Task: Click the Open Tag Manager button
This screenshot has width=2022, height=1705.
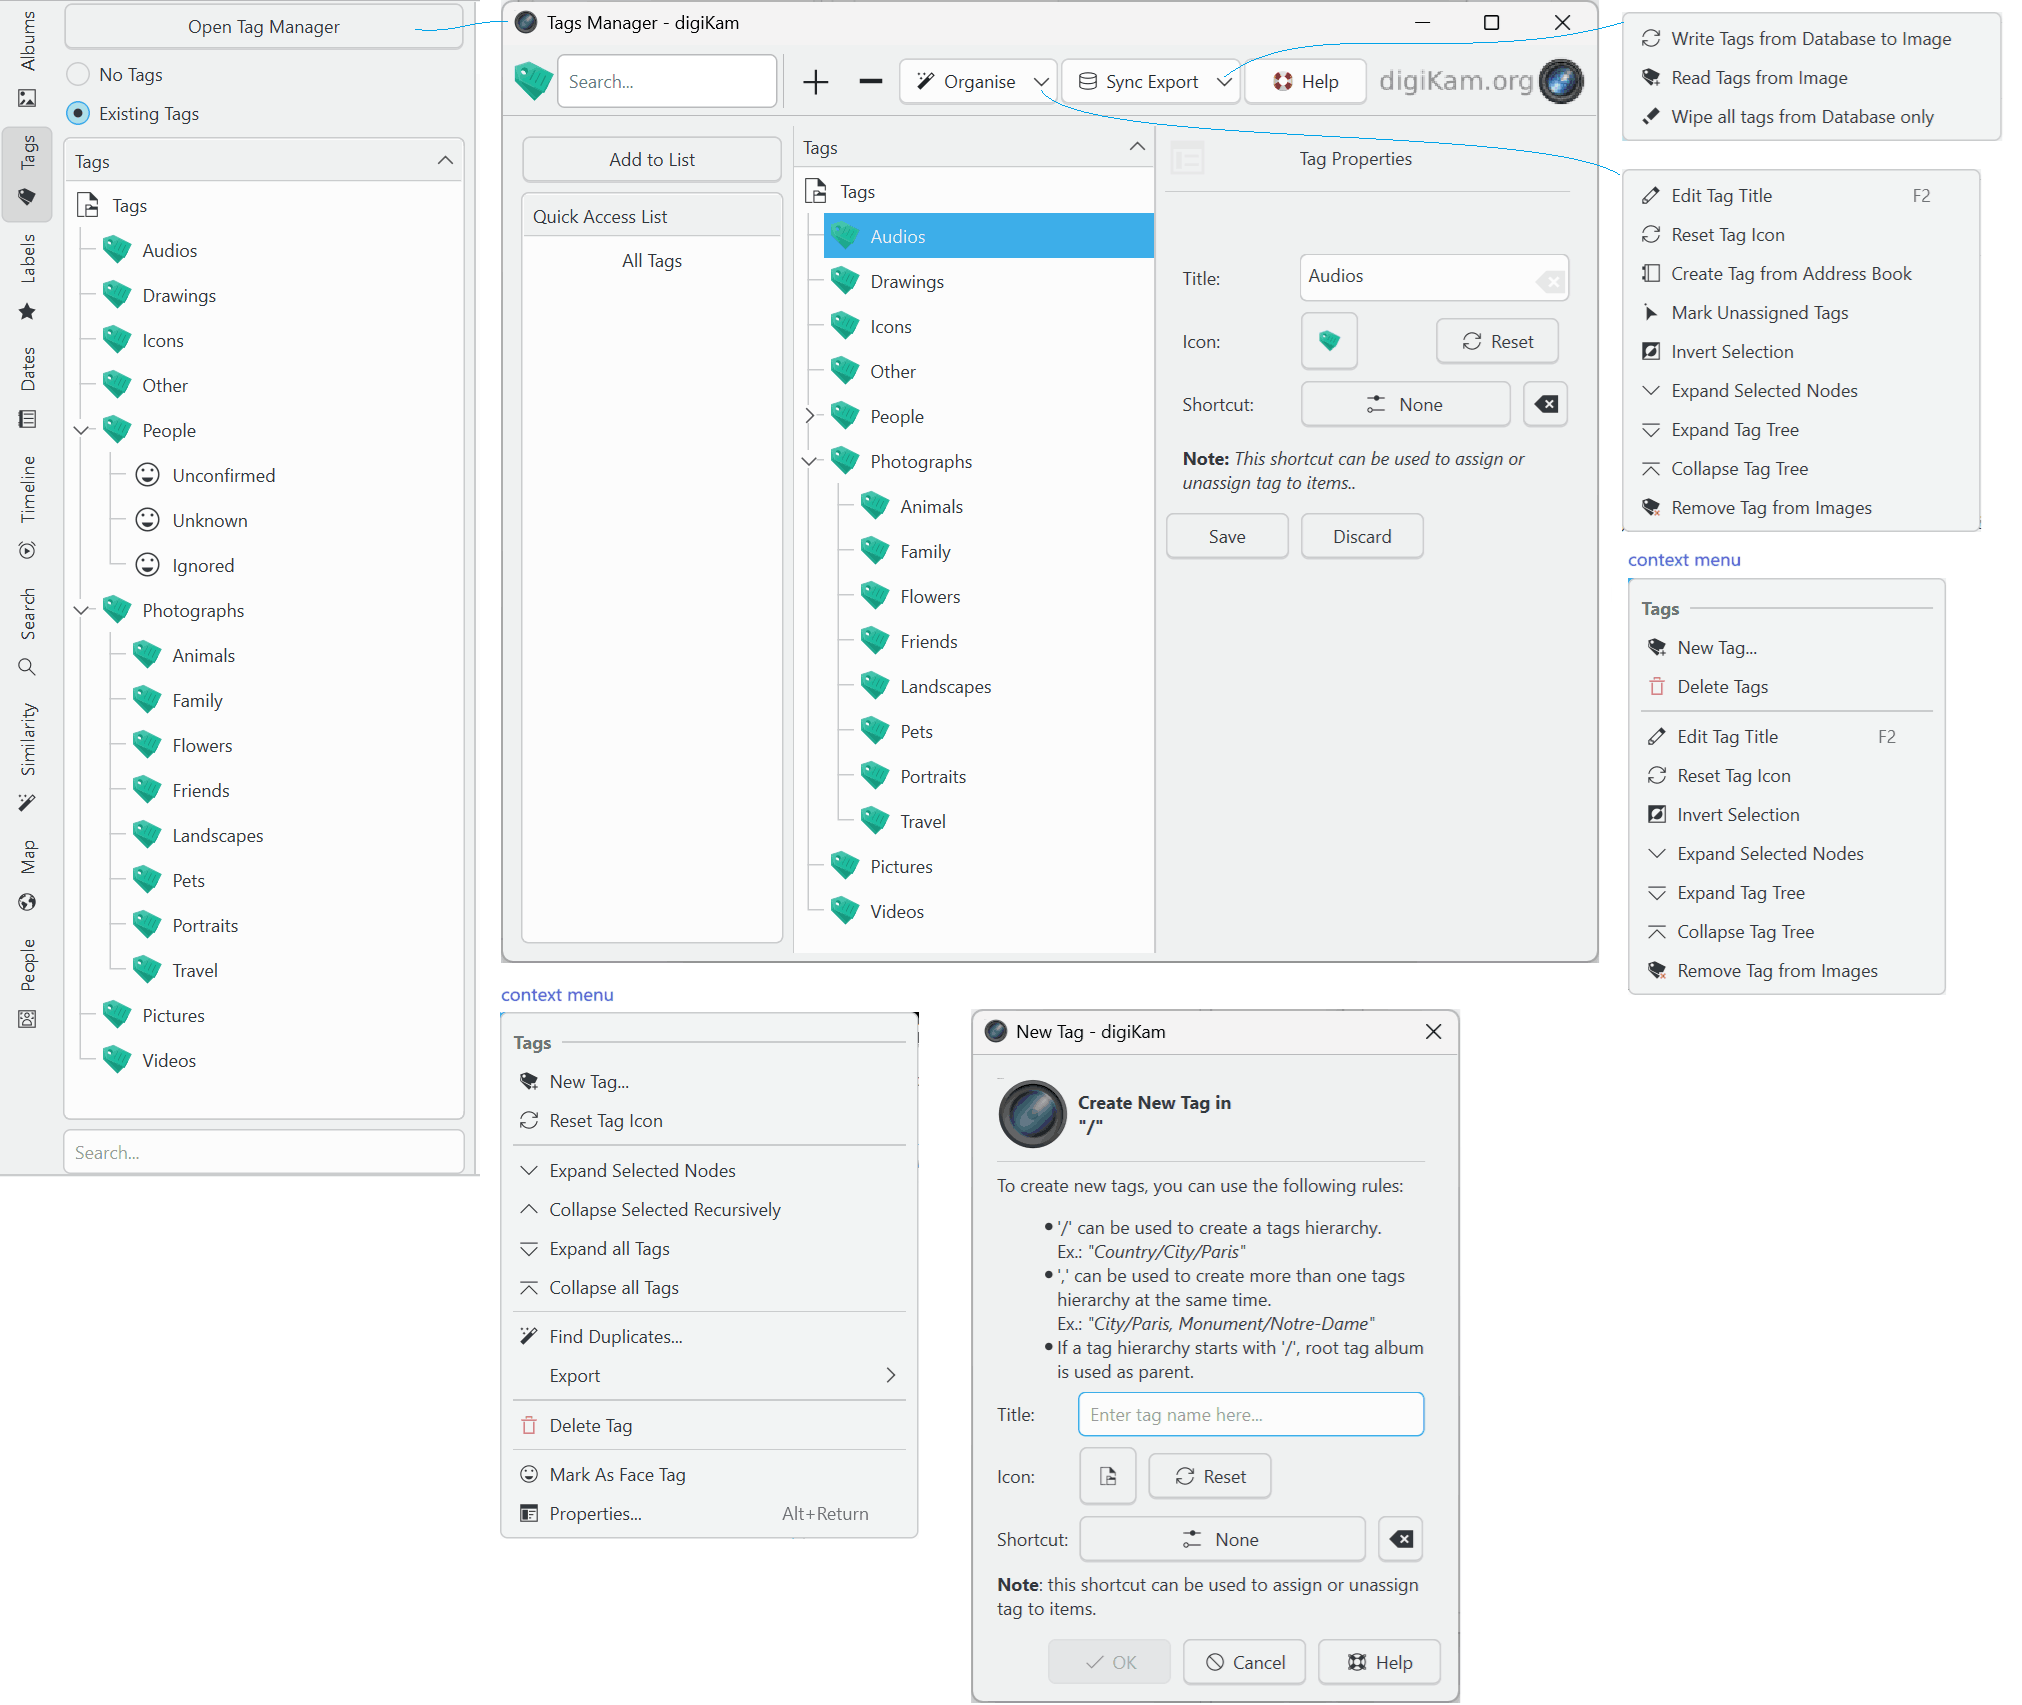Action: (263, 27)
